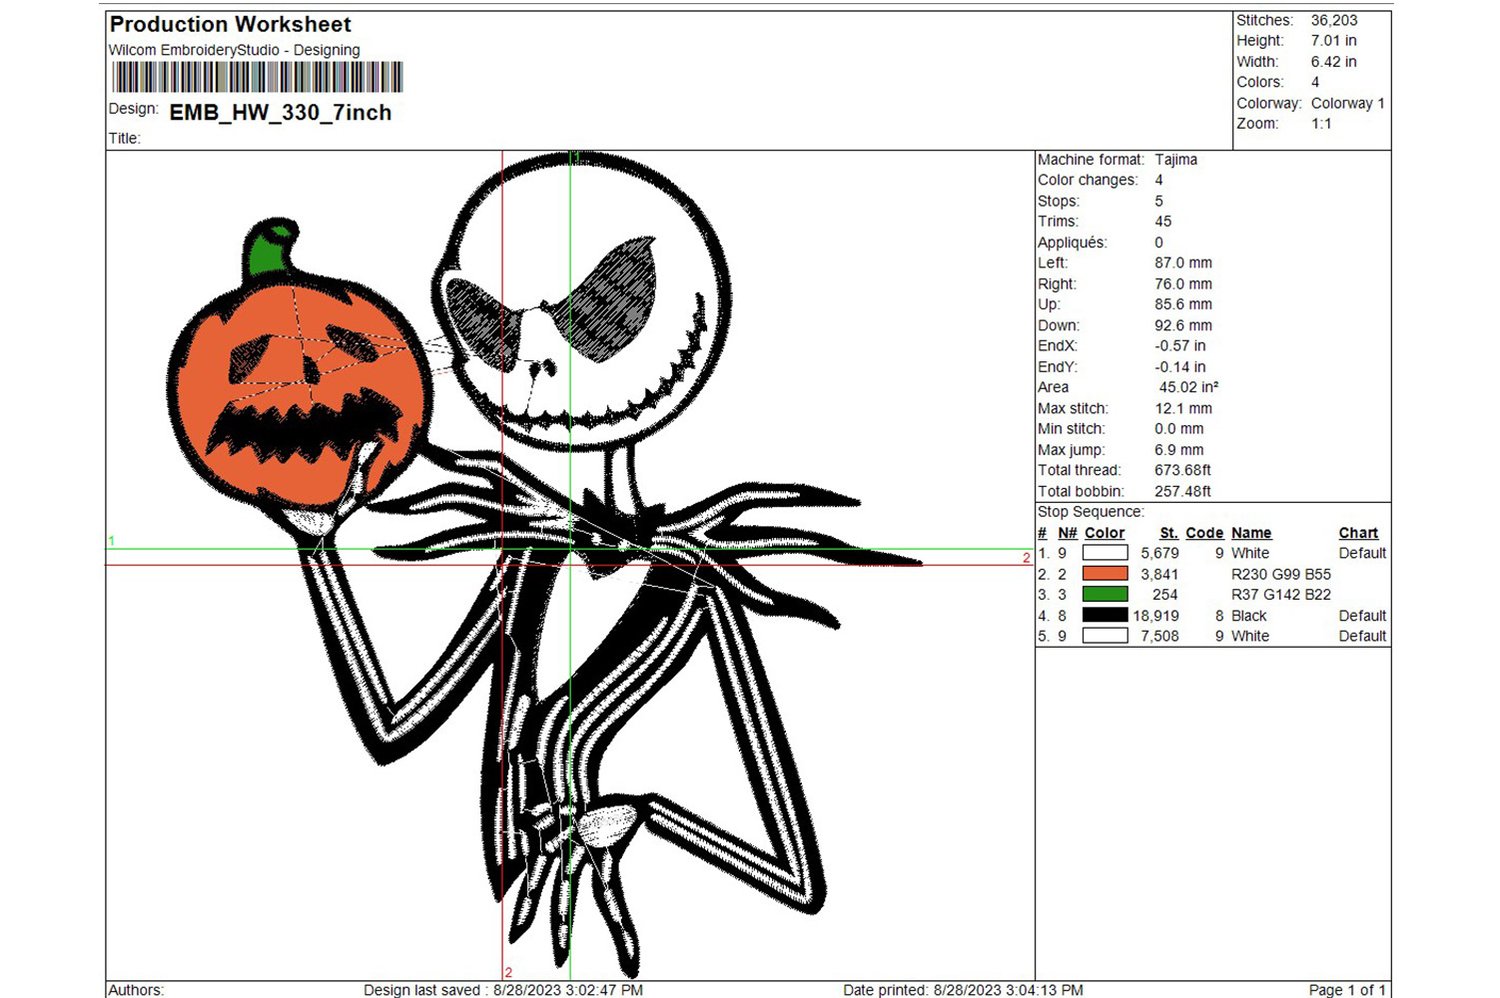The width and height of the screenshot is (1500, 998).
Task: Select the max jump value "6.9 mm"
Action: (1179, 450)
